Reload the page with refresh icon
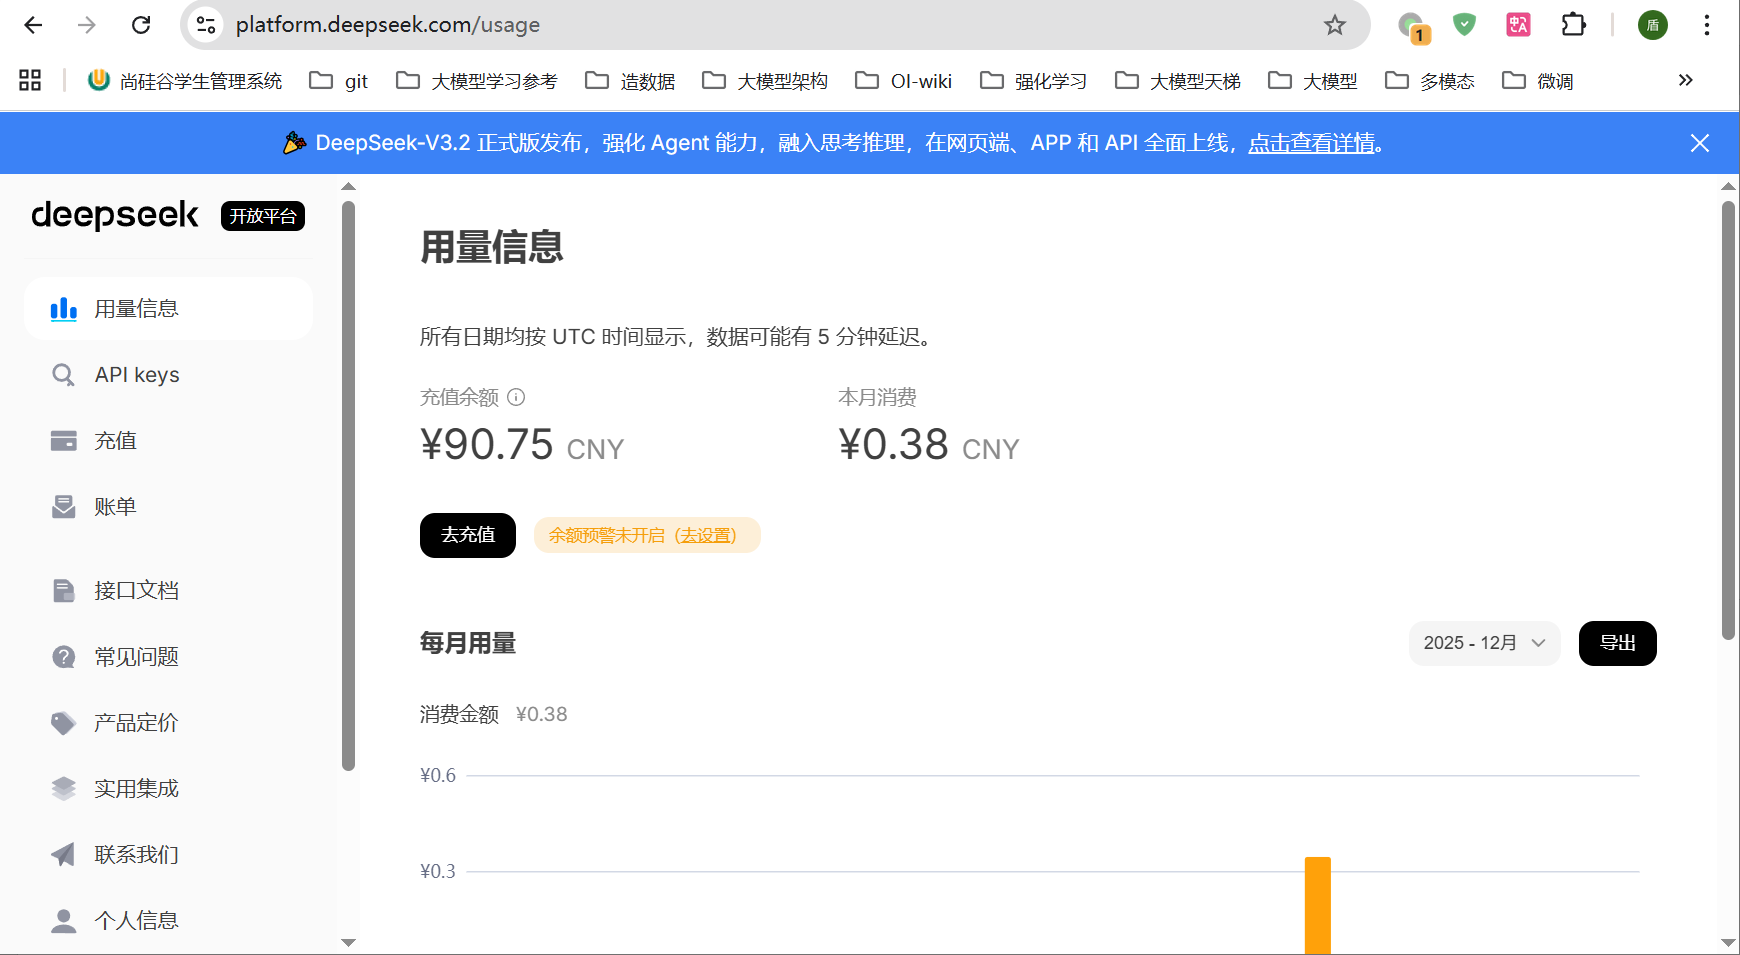1740x955 pixels. [x=141, y=25]
